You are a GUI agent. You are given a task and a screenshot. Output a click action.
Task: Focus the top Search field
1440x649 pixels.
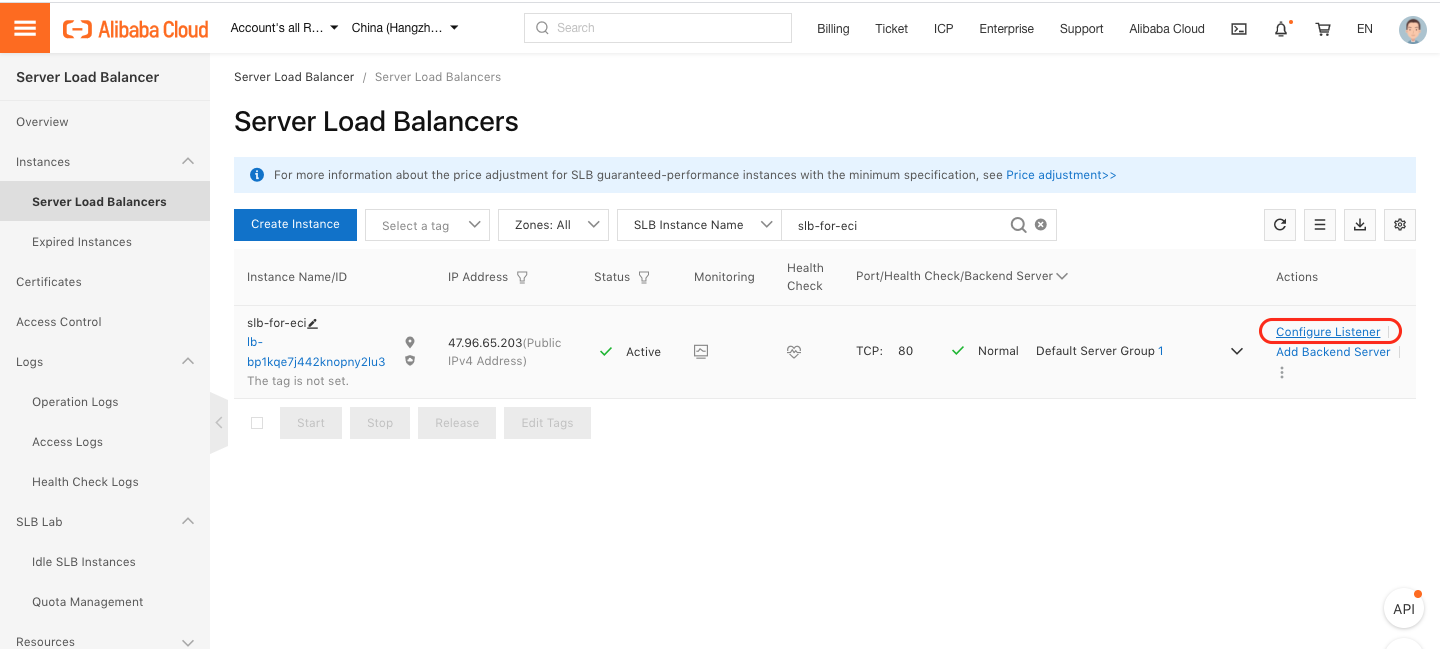(658, 28)
